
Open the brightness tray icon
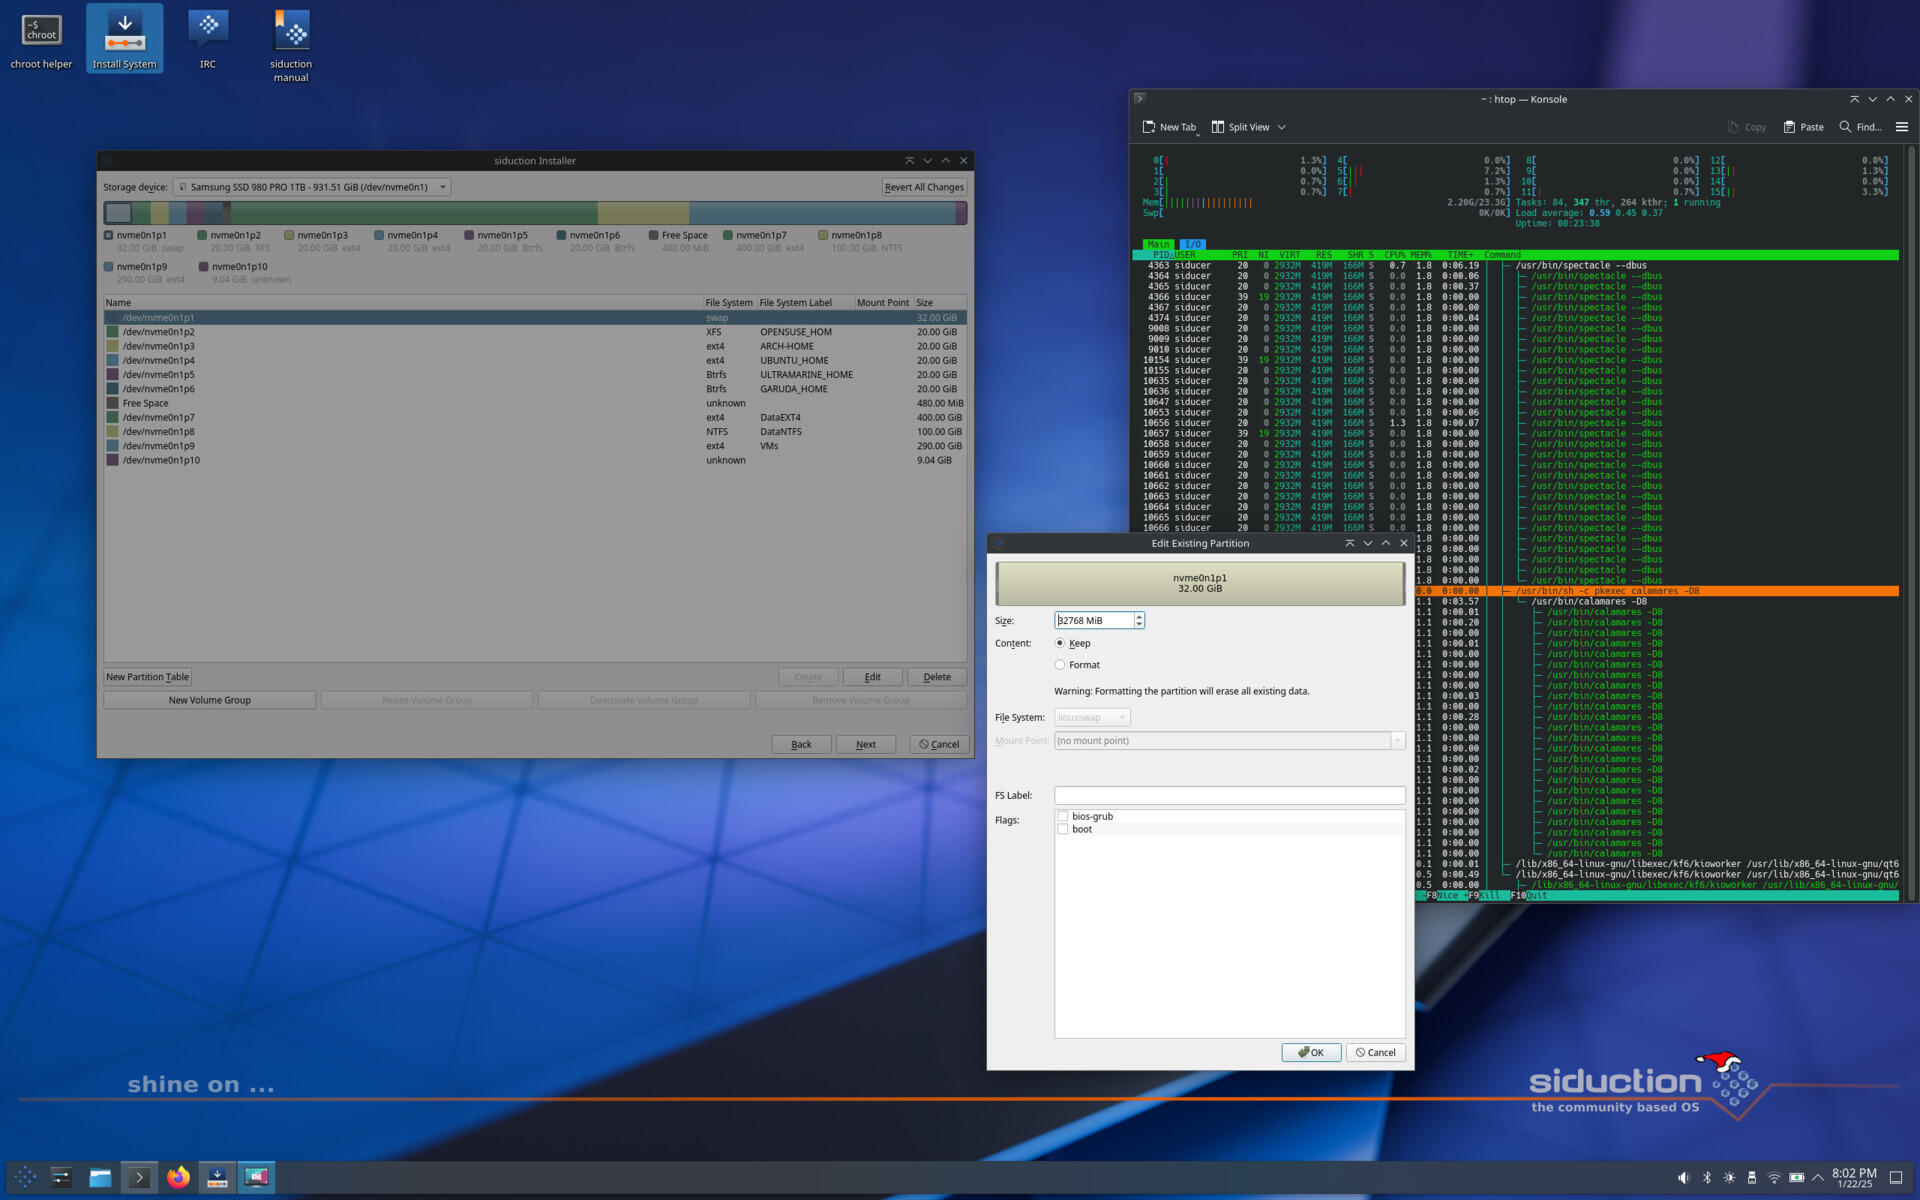(1729, 1177)
